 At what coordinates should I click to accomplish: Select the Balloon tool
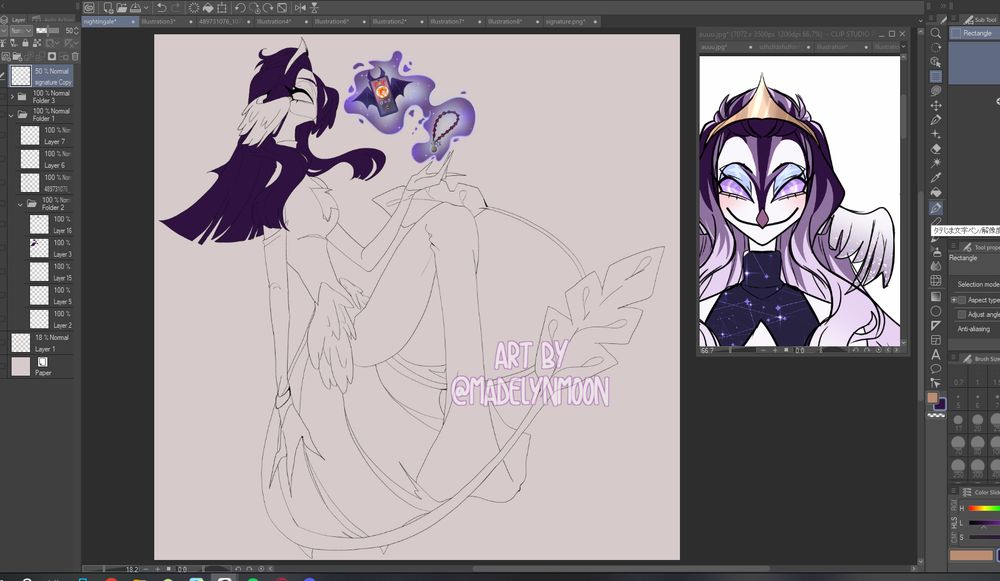(936, 369)
